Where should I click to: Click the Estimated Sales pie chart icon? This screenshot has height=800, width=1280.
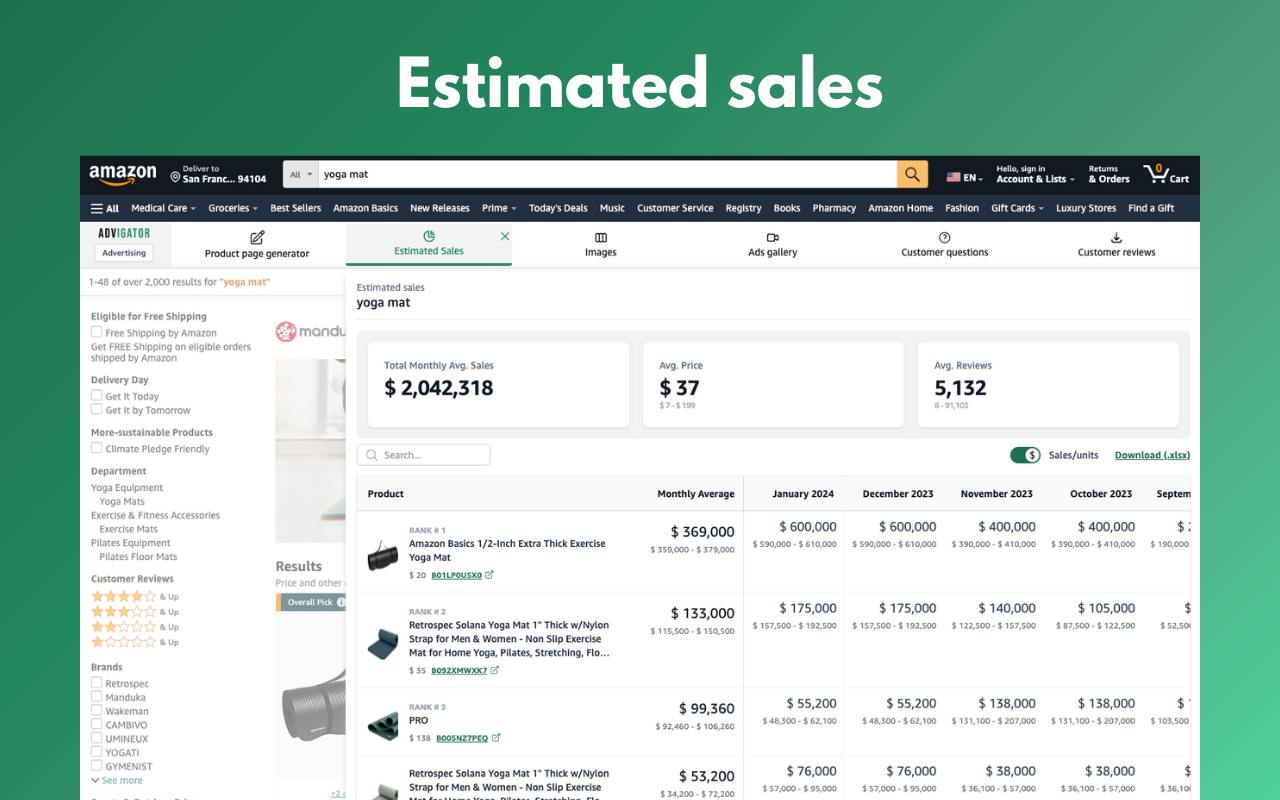(429, 236)
